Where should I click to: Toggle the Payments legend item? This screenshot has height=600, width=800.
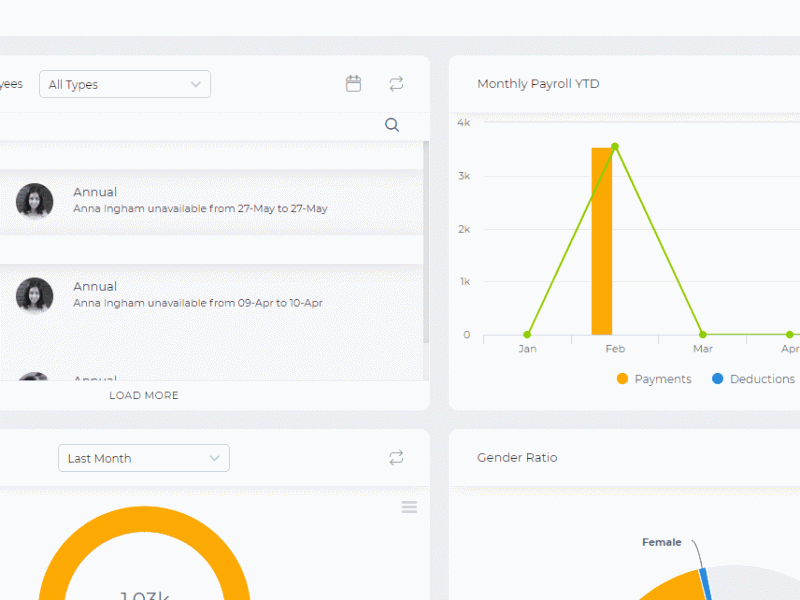[x=654, y=379]
